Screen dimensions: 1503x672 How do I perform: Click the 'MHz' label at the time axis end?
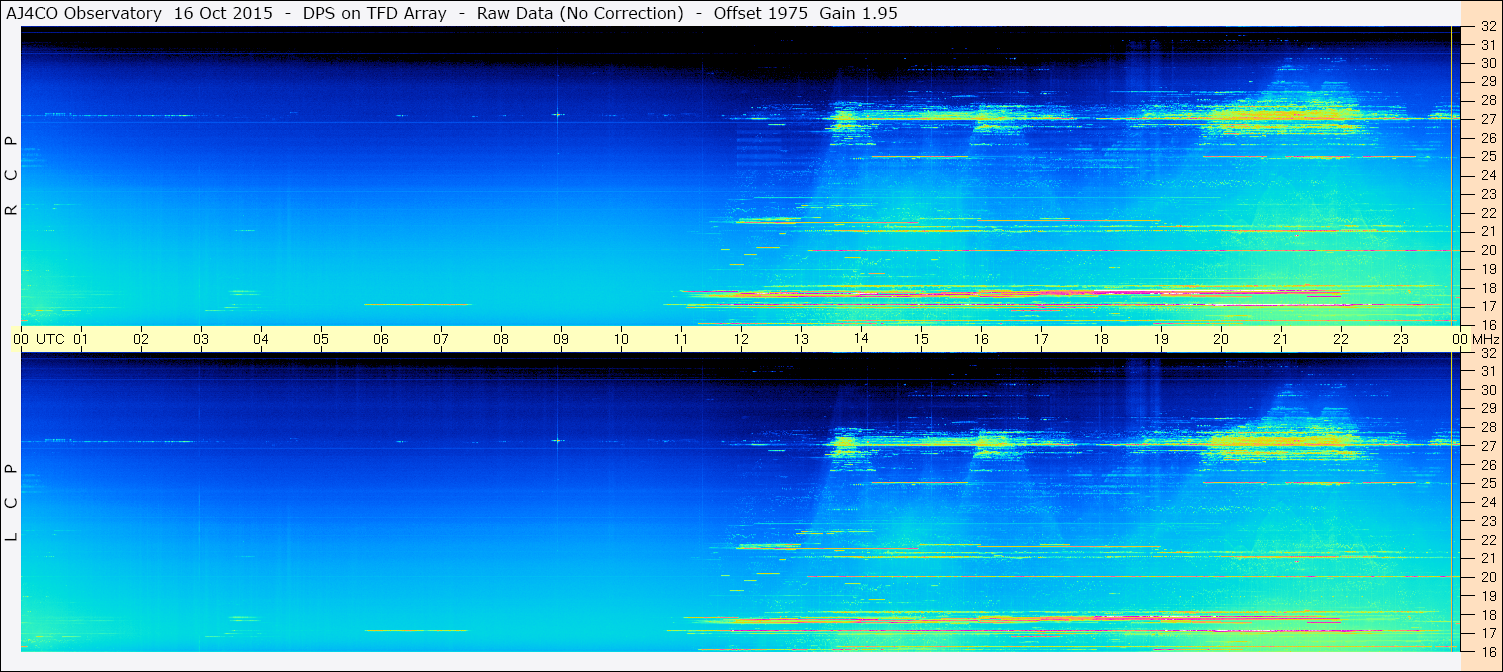pyautogui.click(x=1485, y=339)
